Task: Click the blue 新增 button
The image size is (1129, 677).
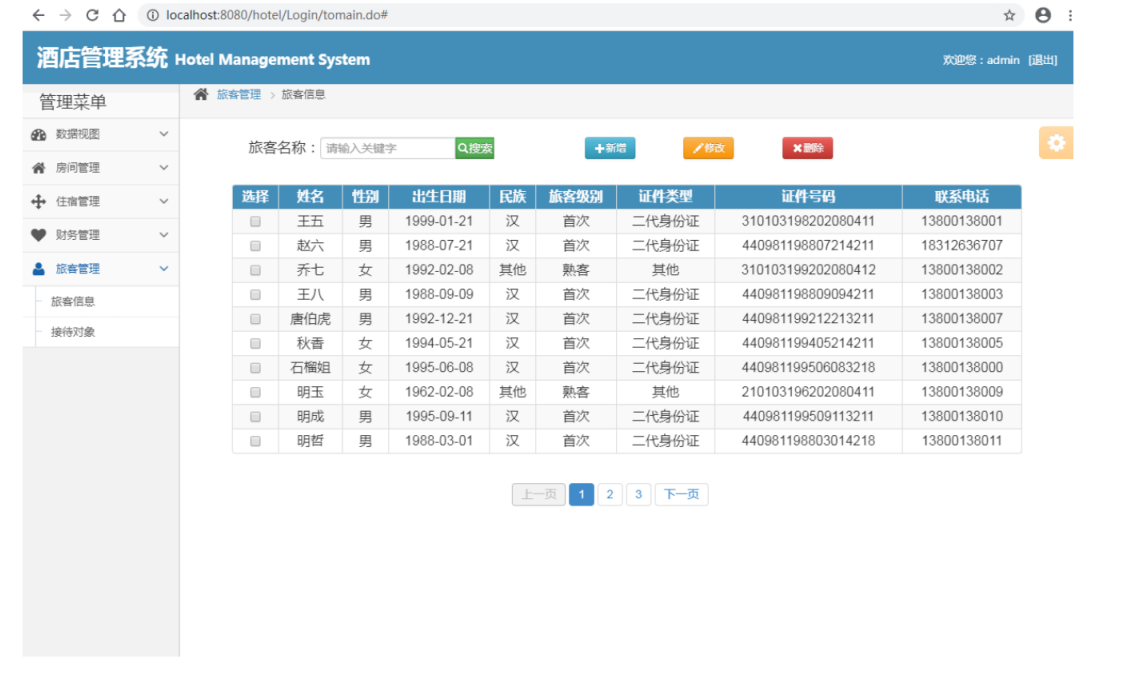Action: [610, 148]
